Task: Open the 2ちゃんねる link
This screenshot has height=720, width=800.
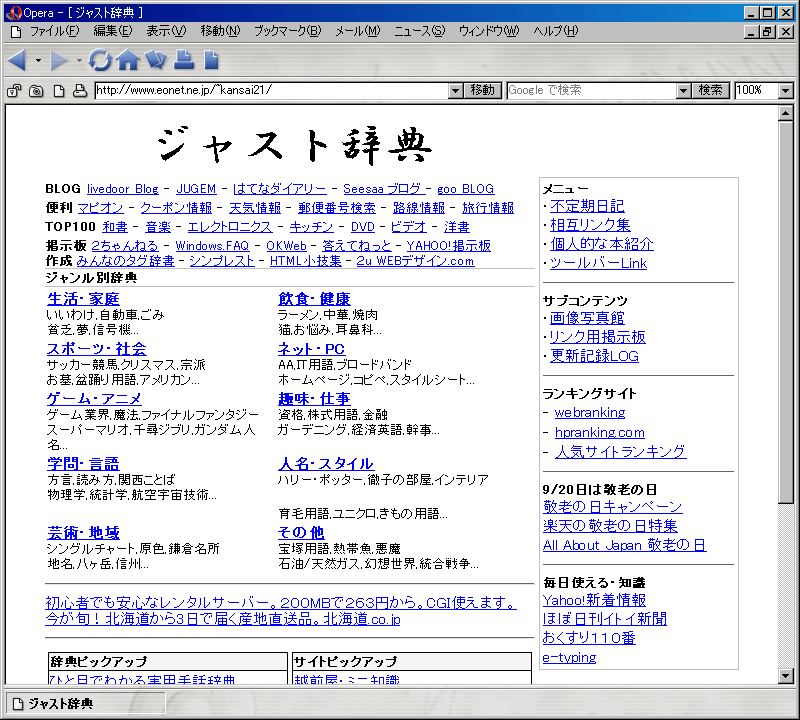Action: click(x=125, y=245)
